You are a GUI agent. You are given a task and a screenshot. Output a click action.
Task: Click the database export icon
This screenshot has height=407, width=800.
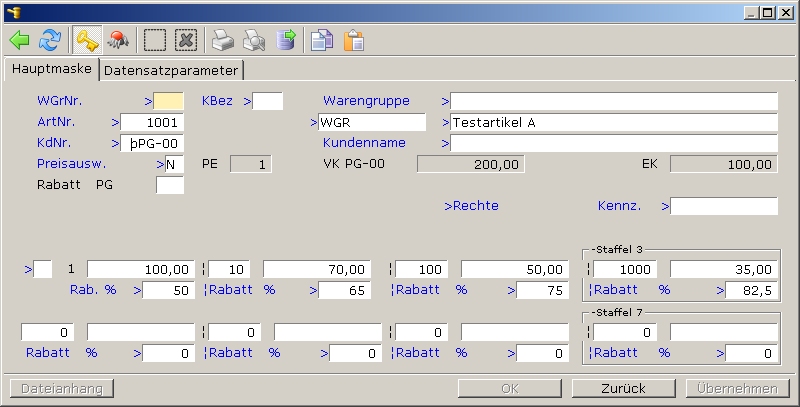tap(286, 40)
